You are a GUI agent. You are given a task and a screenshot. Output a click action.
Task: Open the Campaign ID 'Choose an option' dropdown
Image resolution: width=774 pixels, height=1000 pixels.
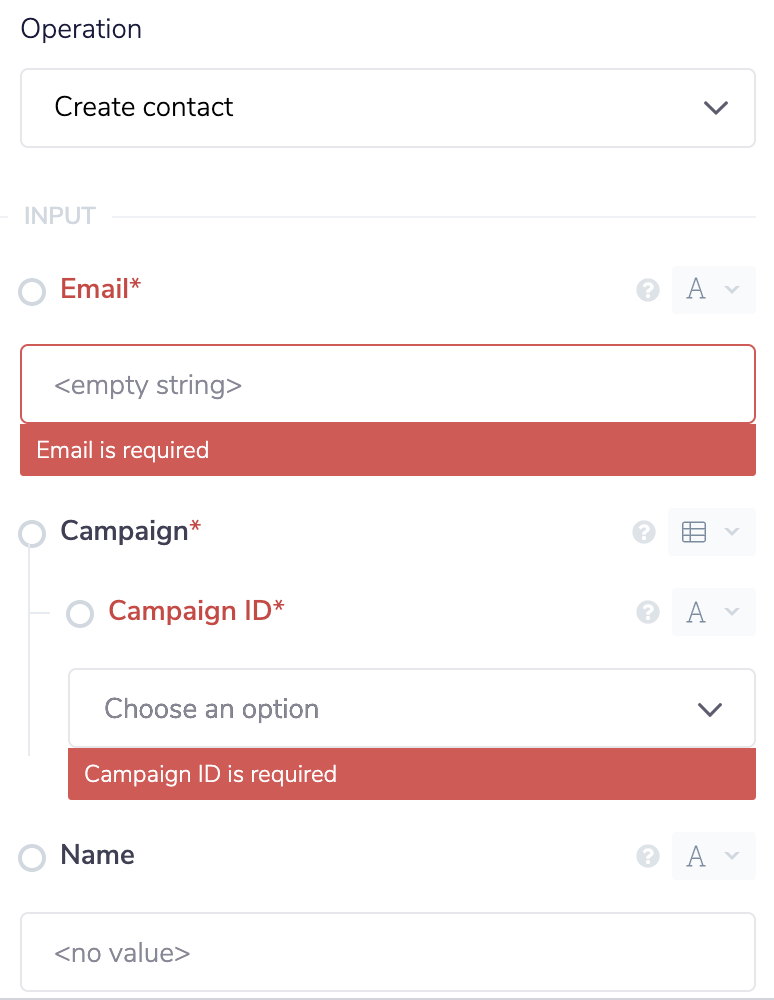coord(412,708)
